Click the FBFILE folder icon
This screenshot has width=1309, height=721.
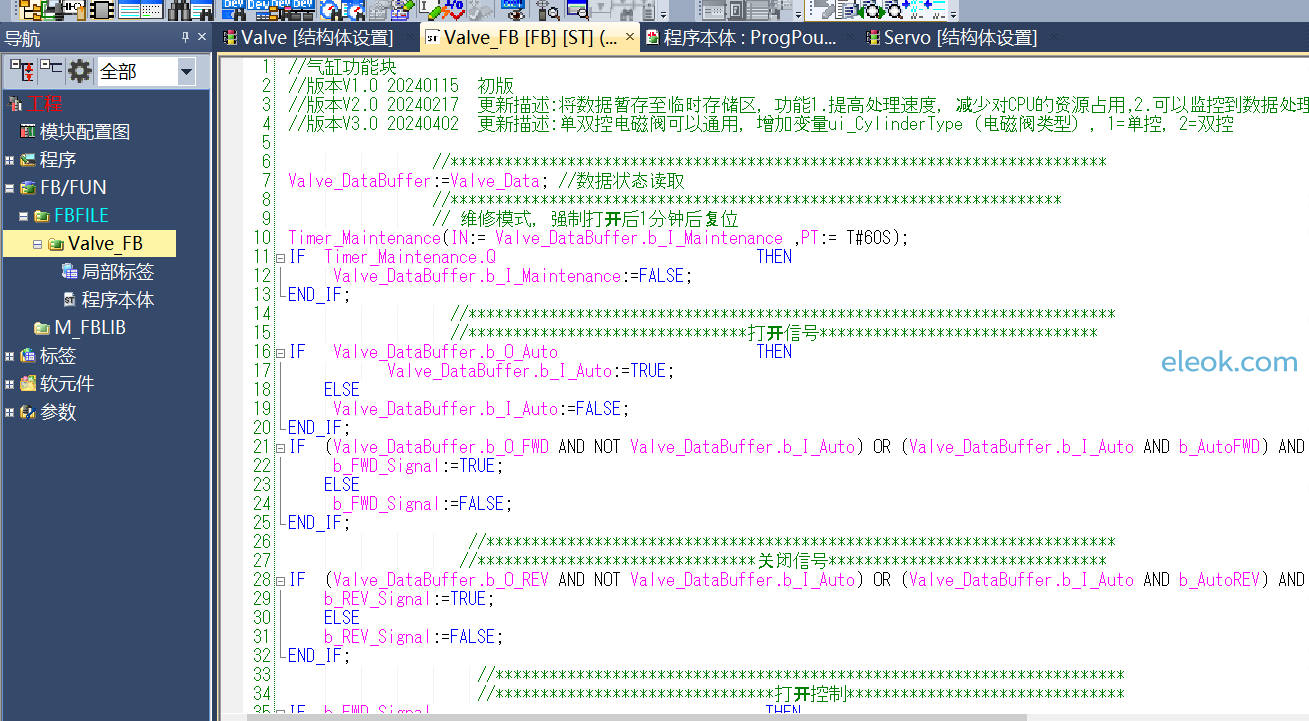point(42,215)
